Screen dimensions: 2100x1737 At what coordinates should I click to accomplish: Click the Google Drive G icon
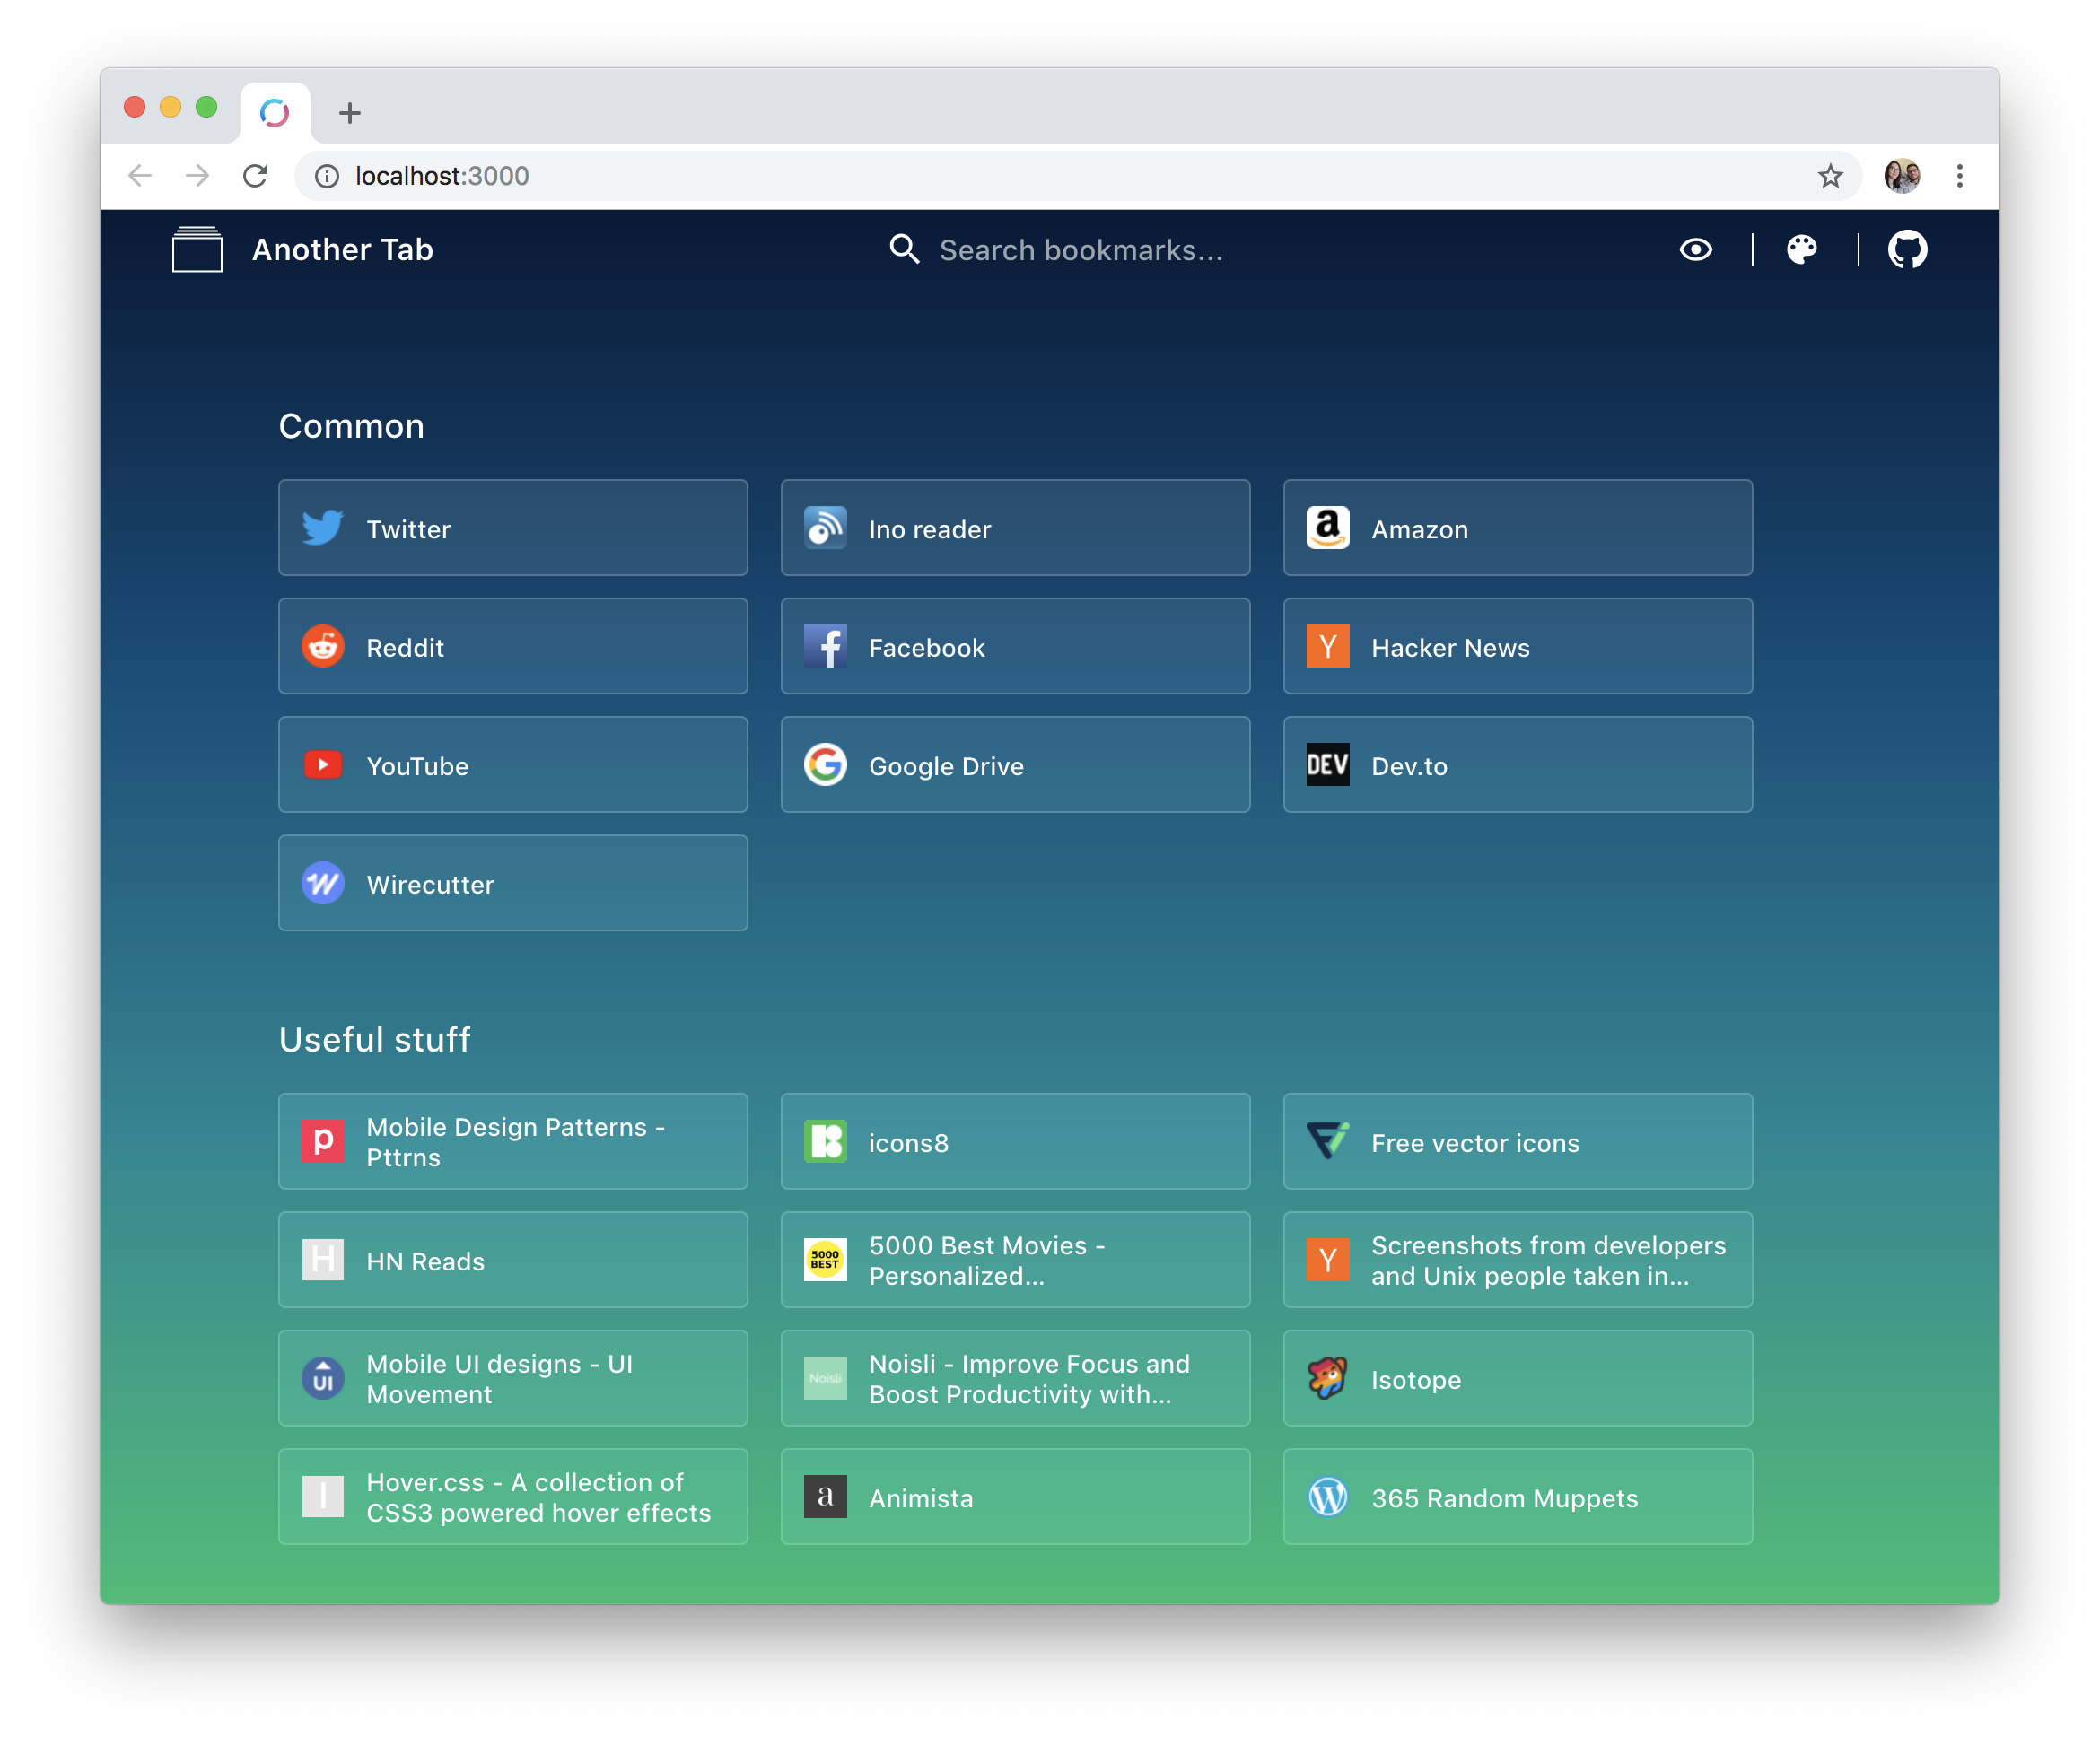825,765
